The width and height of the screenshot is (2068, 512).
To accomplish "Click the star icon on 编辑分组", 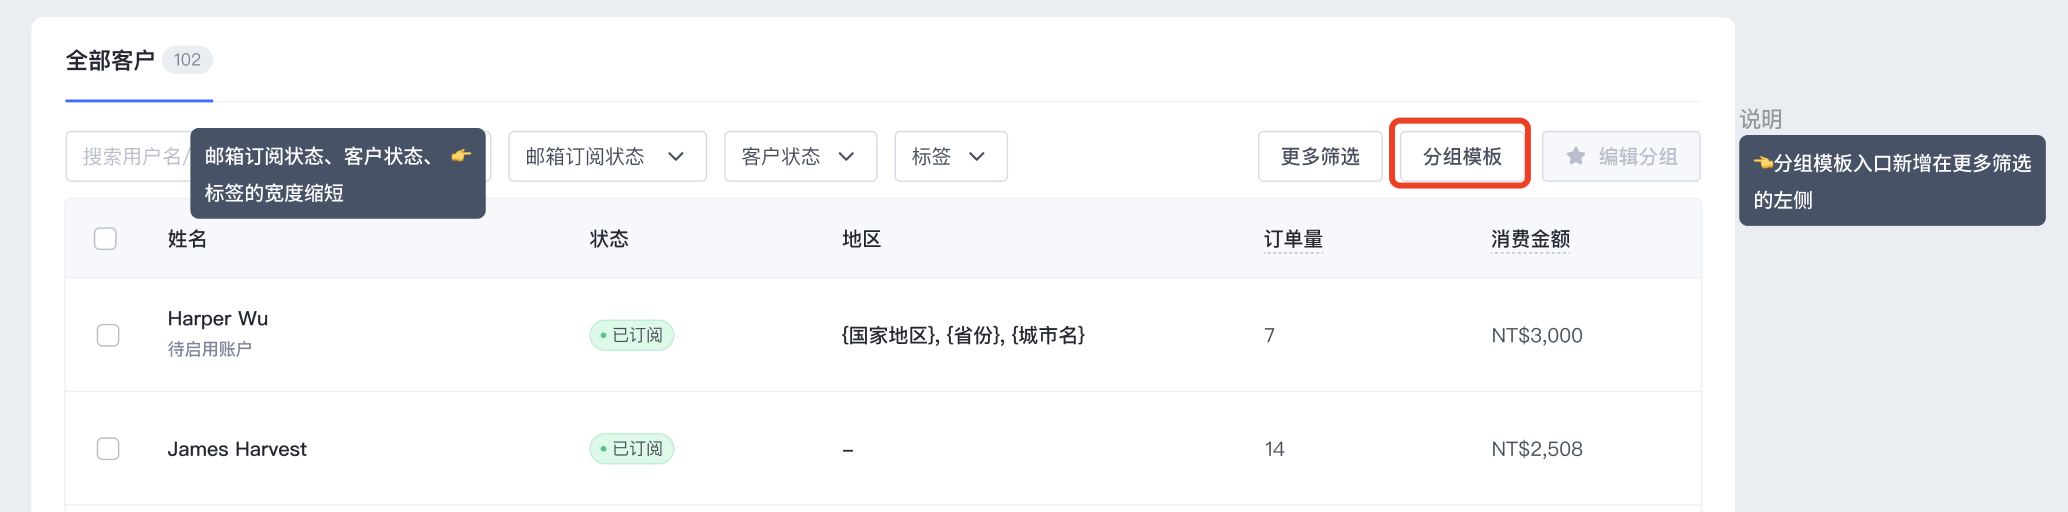I will [x=1576, y=156].
